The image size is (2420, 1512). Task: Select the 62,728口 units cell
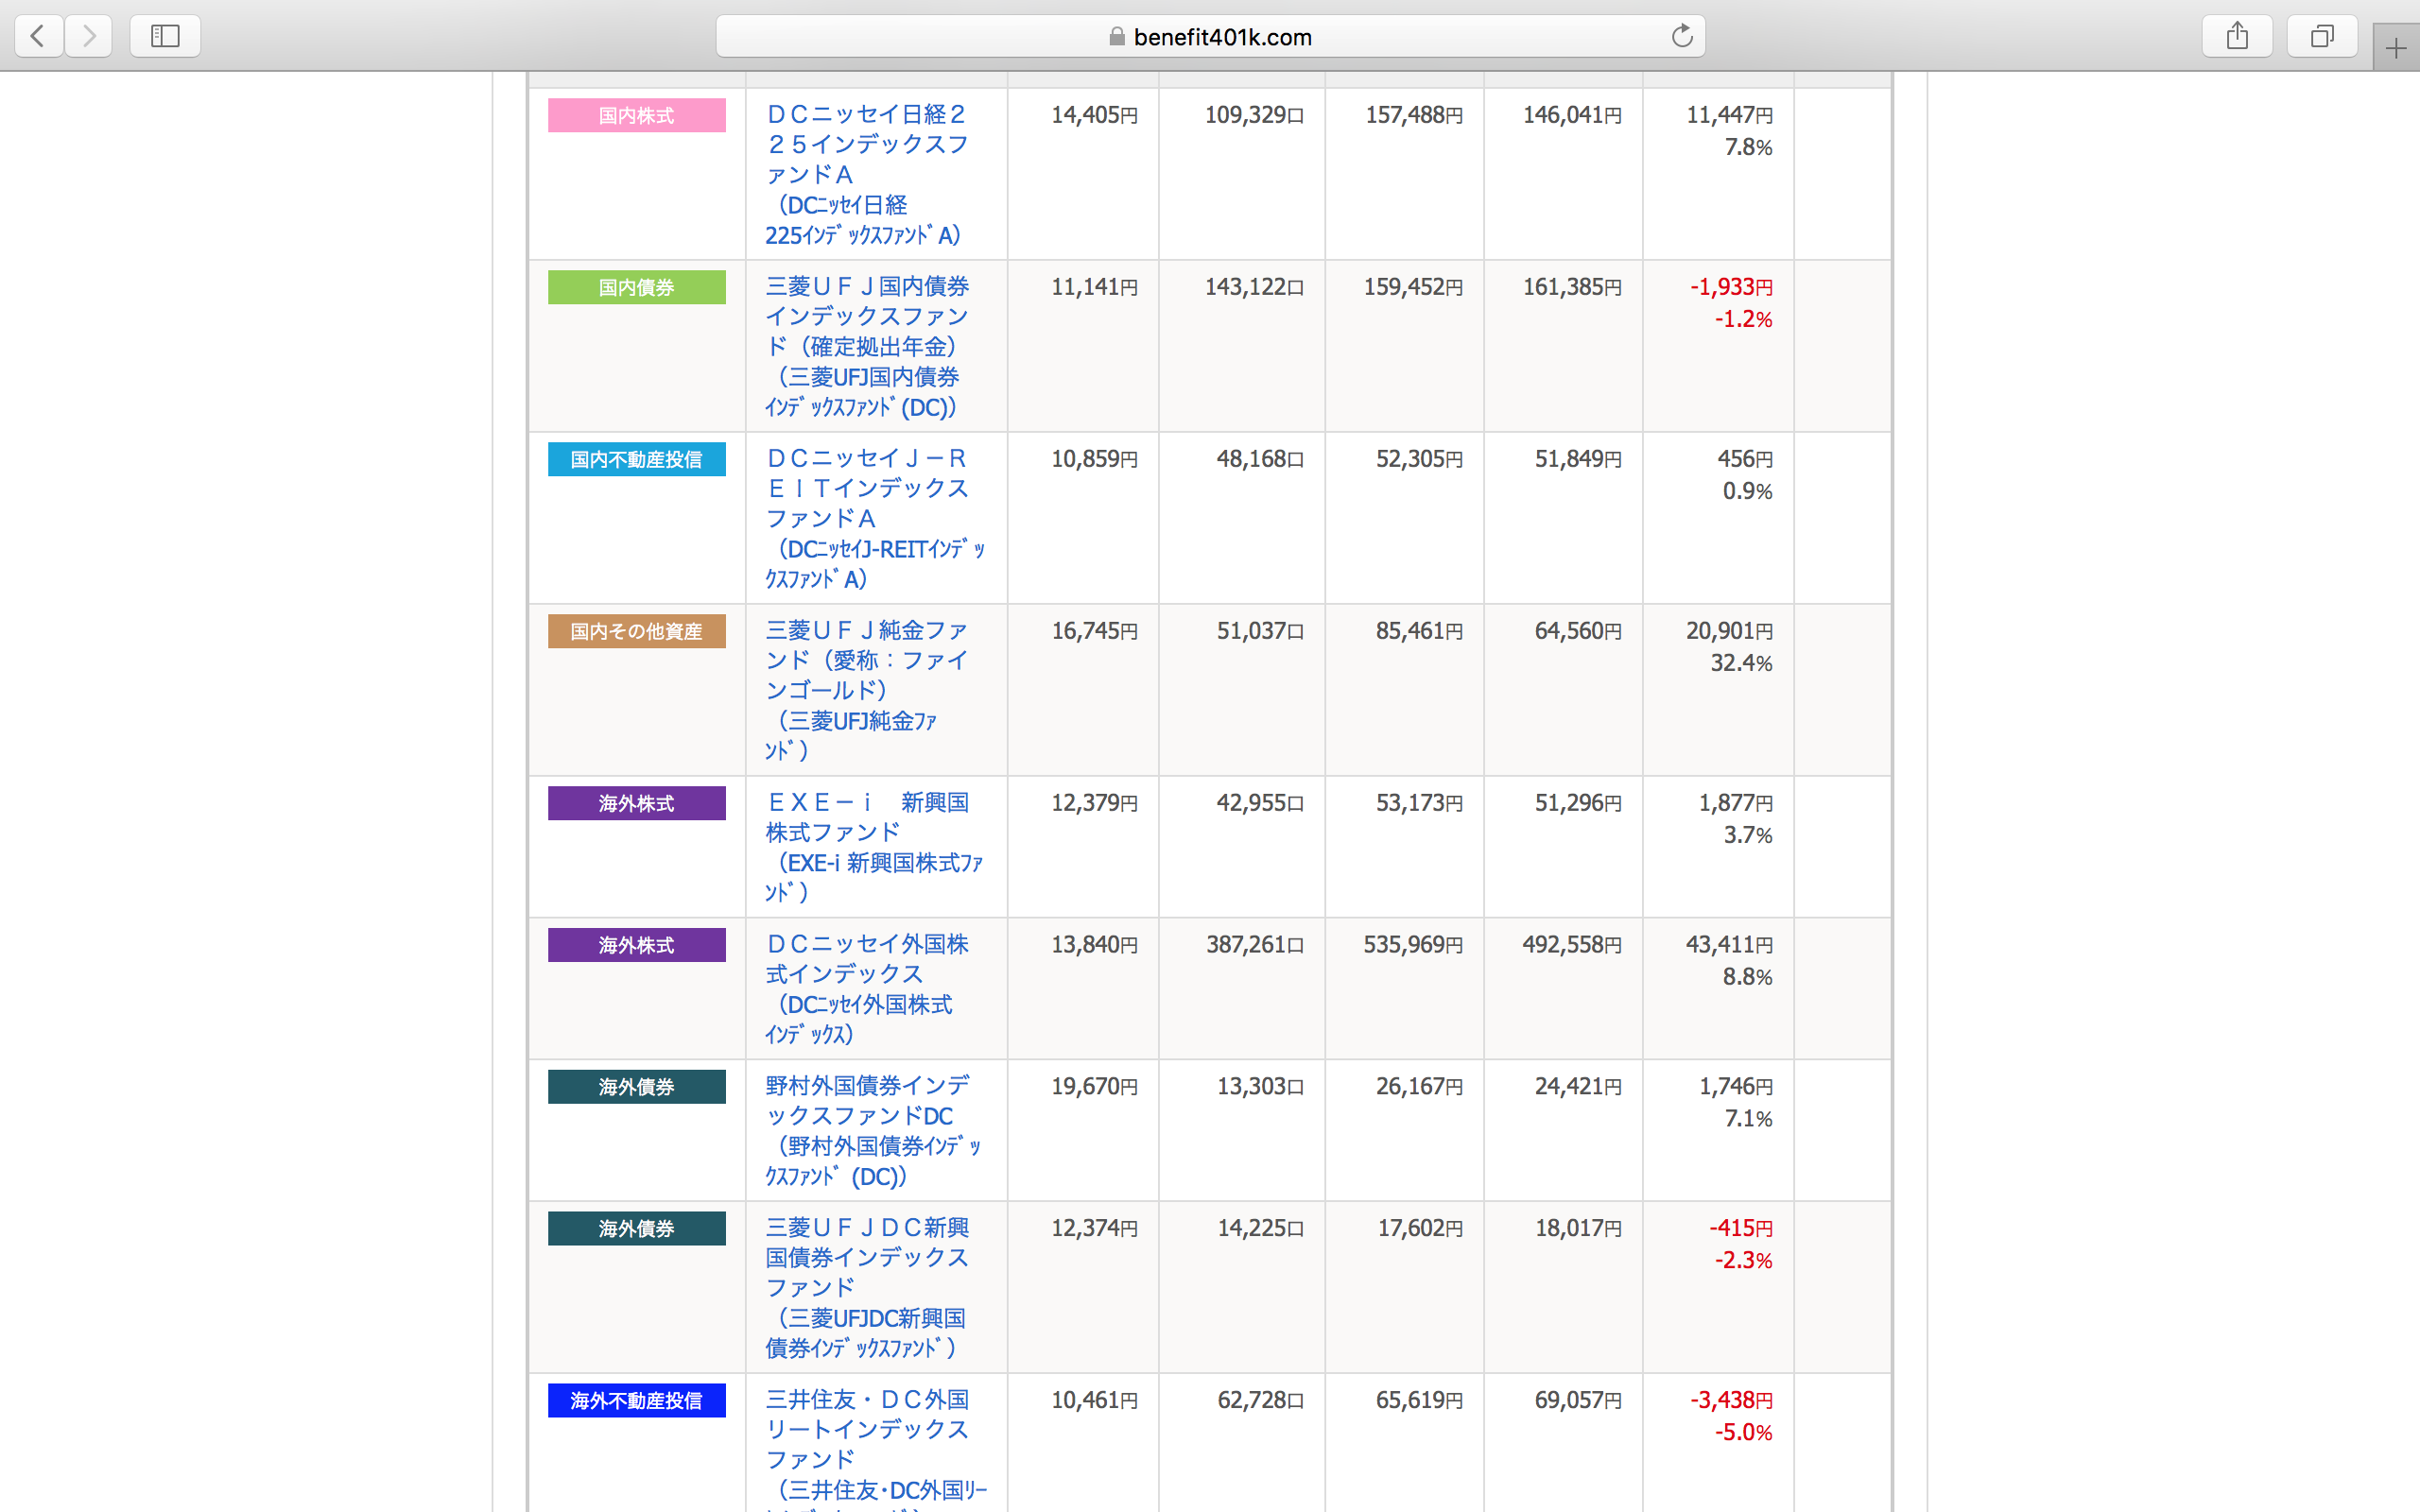(x=1260, y=1400)
